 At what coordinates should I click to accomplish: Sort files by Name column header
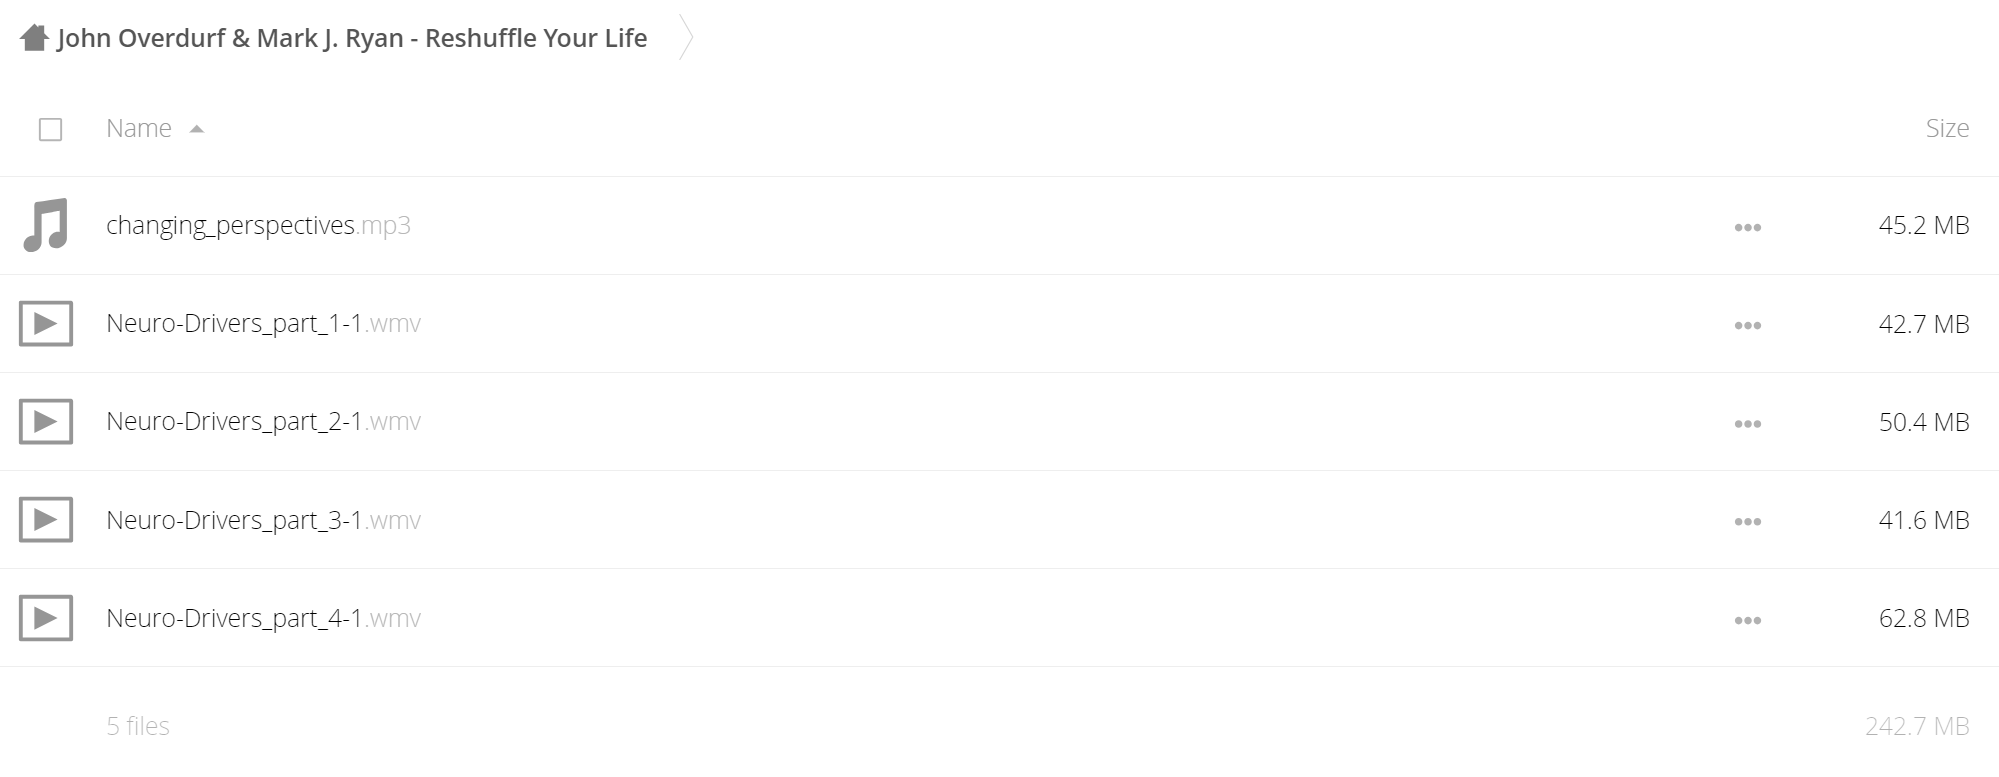click(x=139, y=128)
